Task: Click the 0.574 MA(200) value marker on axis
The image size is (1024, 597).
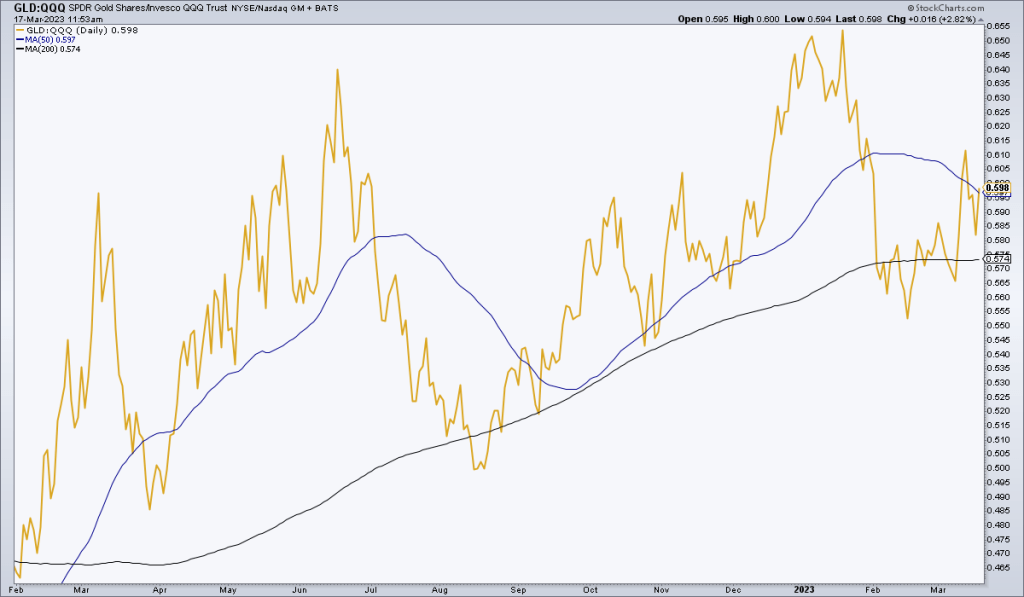Action: point(997,259)
